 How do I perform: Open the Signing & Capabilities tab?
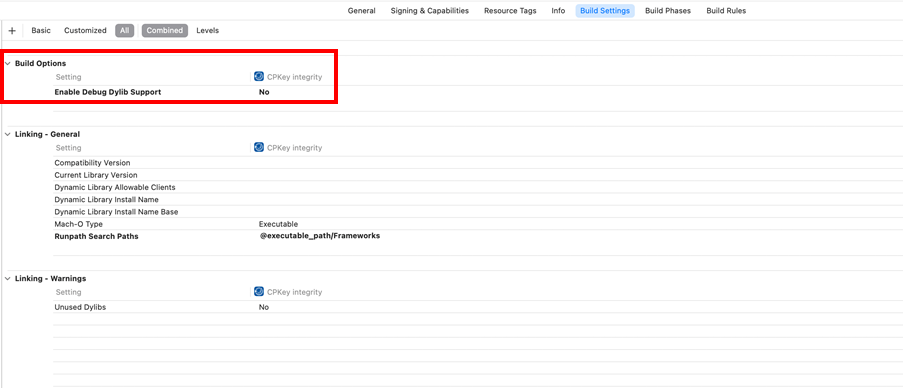pyautogui.click(x=430, y=10)
